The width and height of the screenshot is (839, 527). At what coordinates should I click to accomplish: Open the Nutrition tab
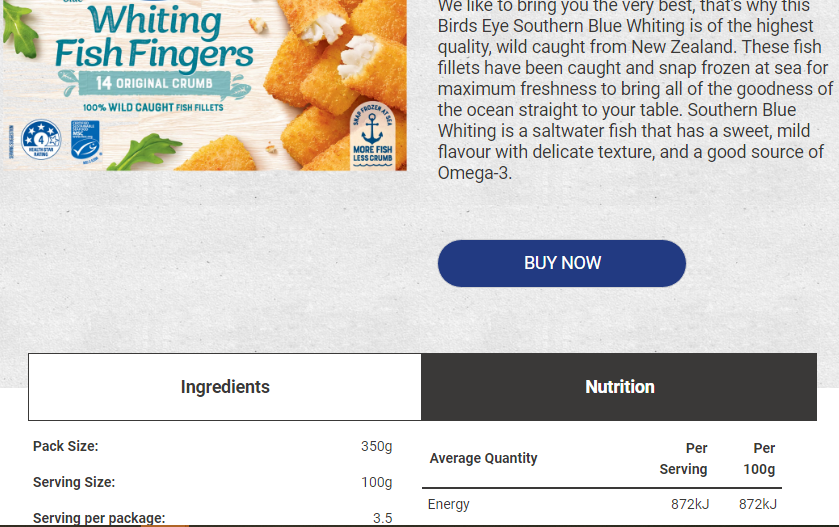619,387
